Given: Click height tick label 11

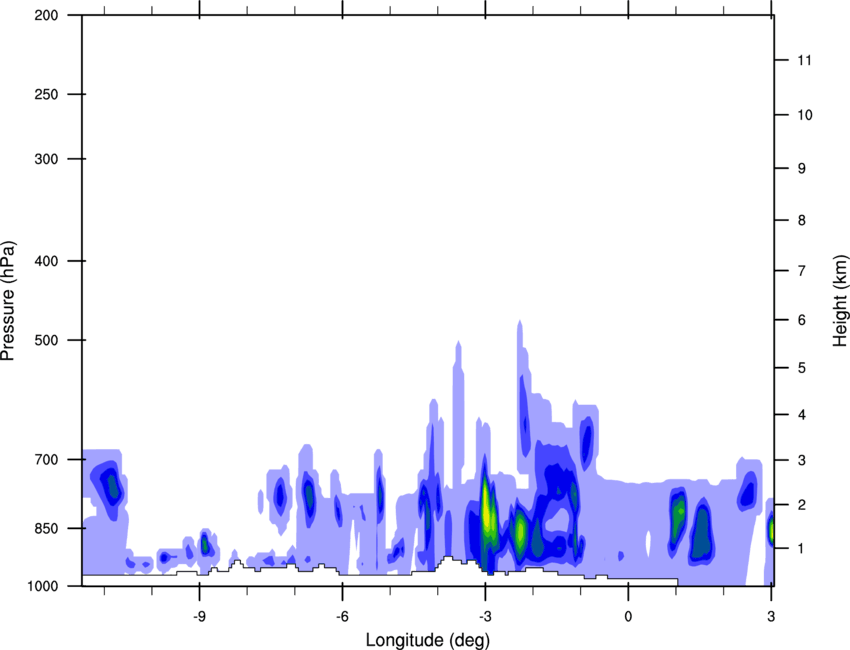Looking at the screenshot, I should click(x=805, y=60).
